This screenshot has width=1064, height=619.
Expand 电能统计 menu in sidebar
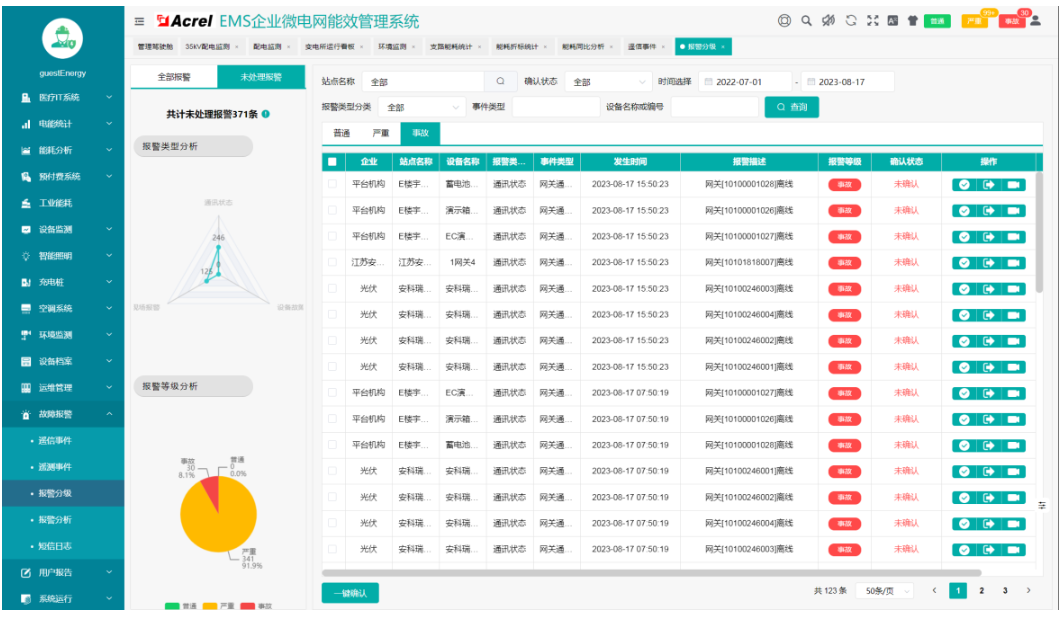(62, 124)
